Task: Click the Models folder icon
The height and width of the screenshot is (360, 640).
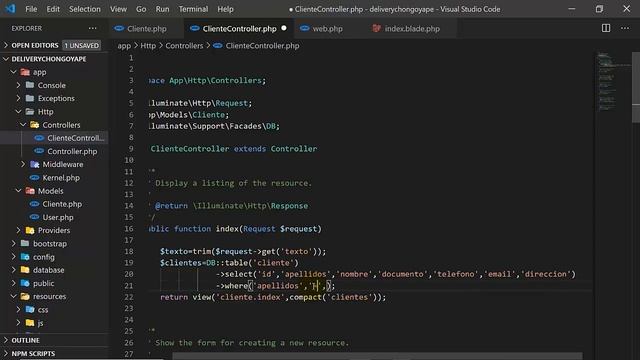Action: tap(30, 191)
